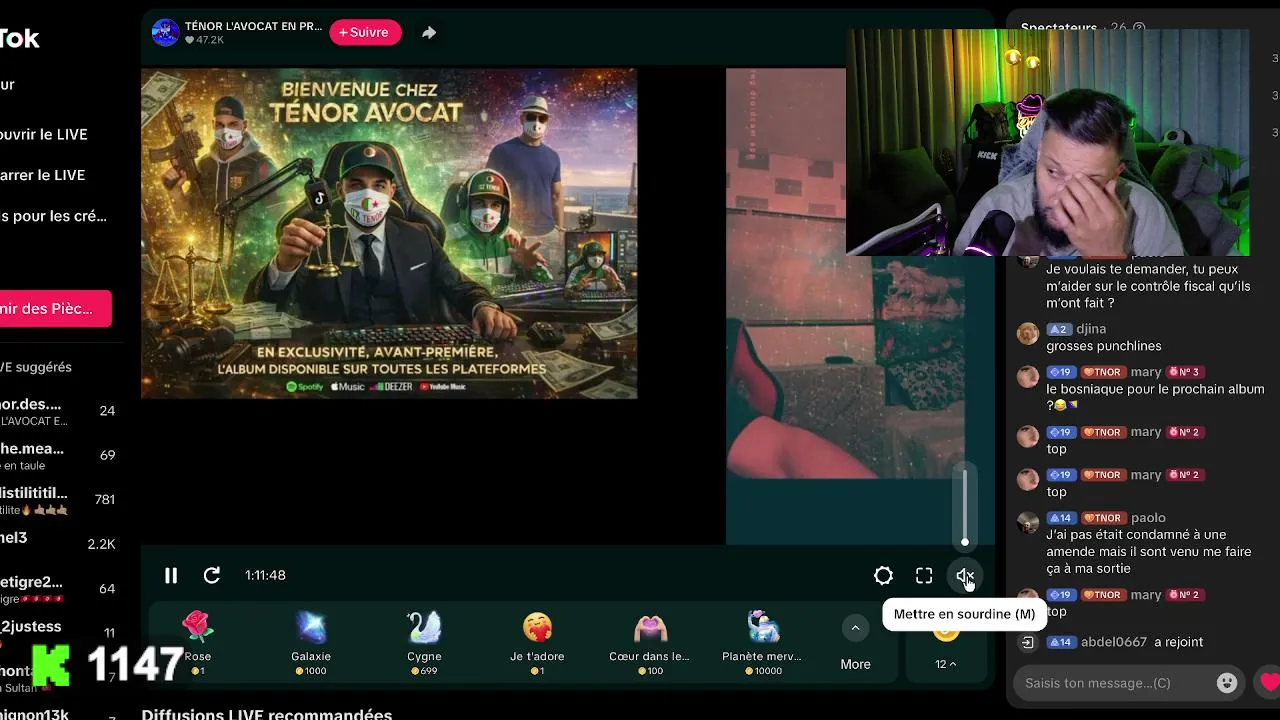
Task: Send a Rose gift
Action: [198, 642]
